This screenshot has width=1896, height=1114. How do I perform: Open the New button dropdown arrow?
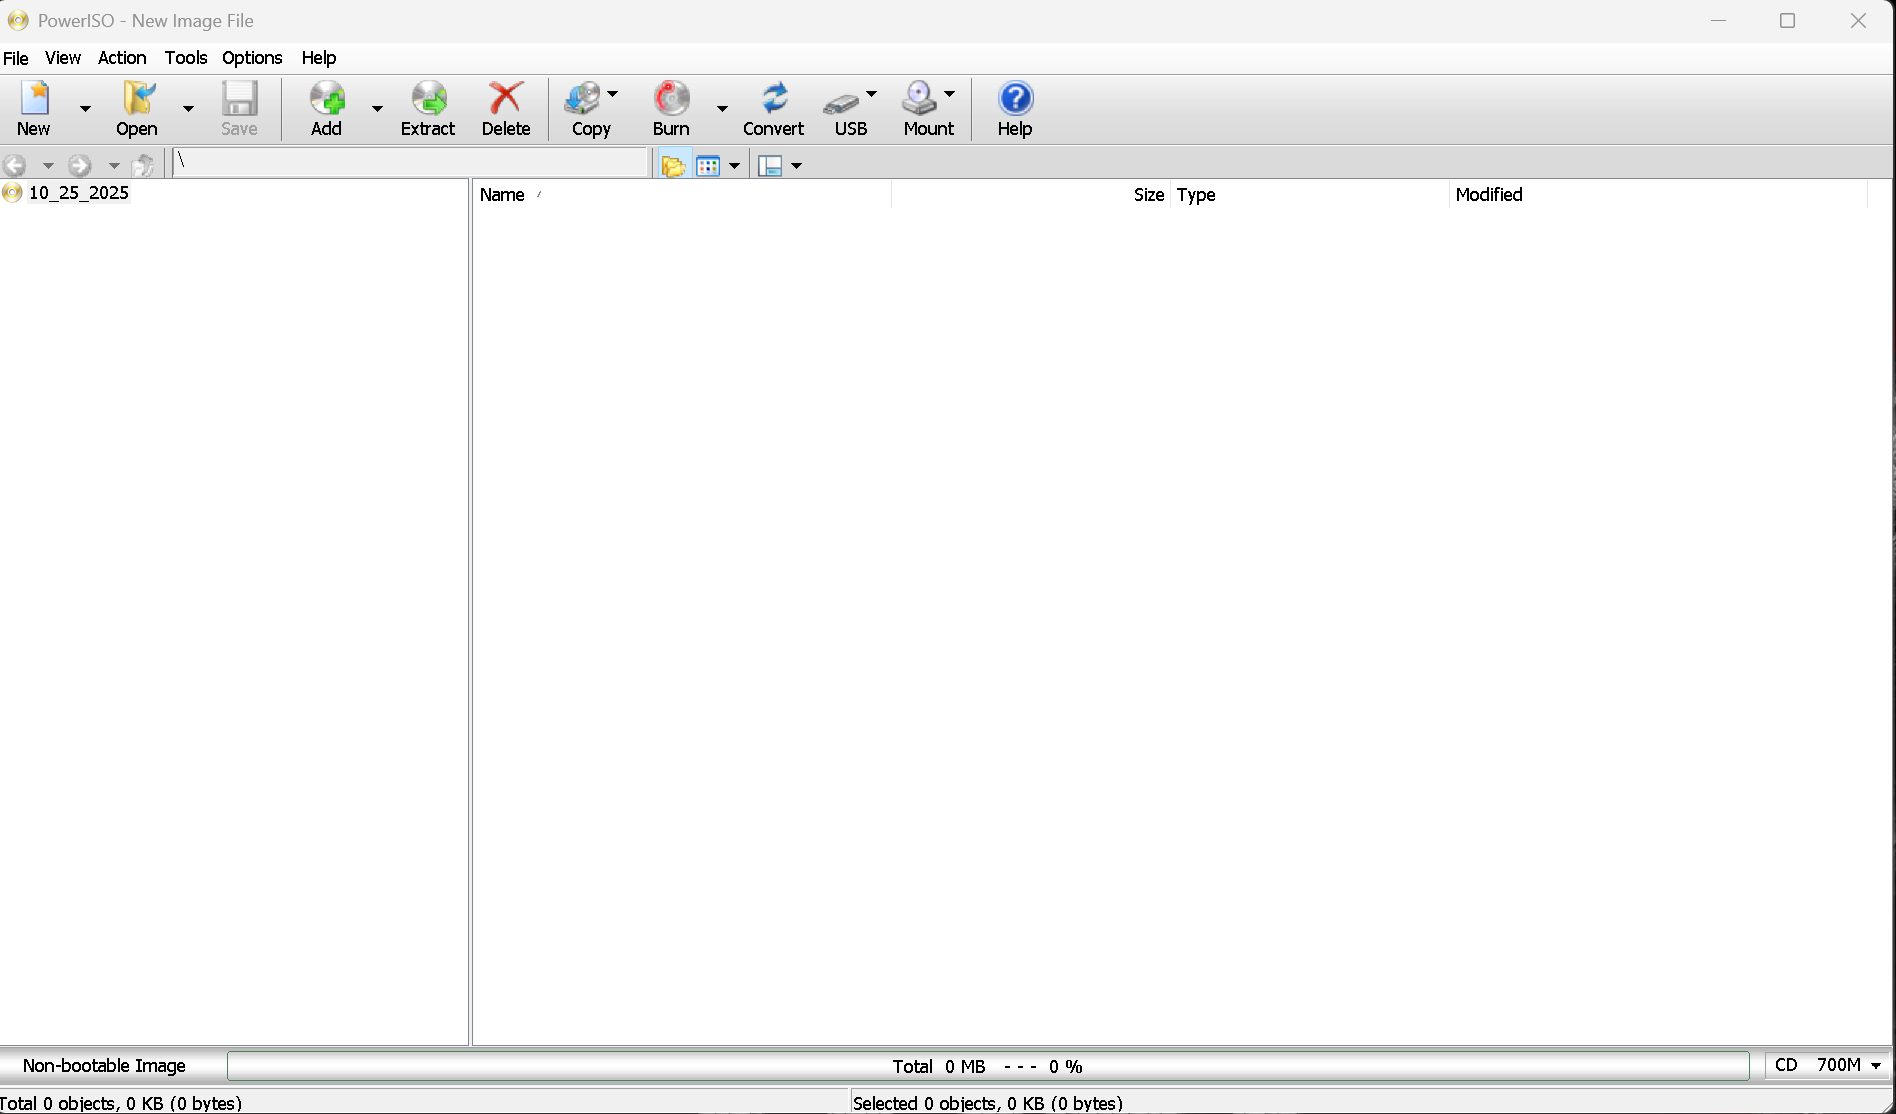(85, 108)
